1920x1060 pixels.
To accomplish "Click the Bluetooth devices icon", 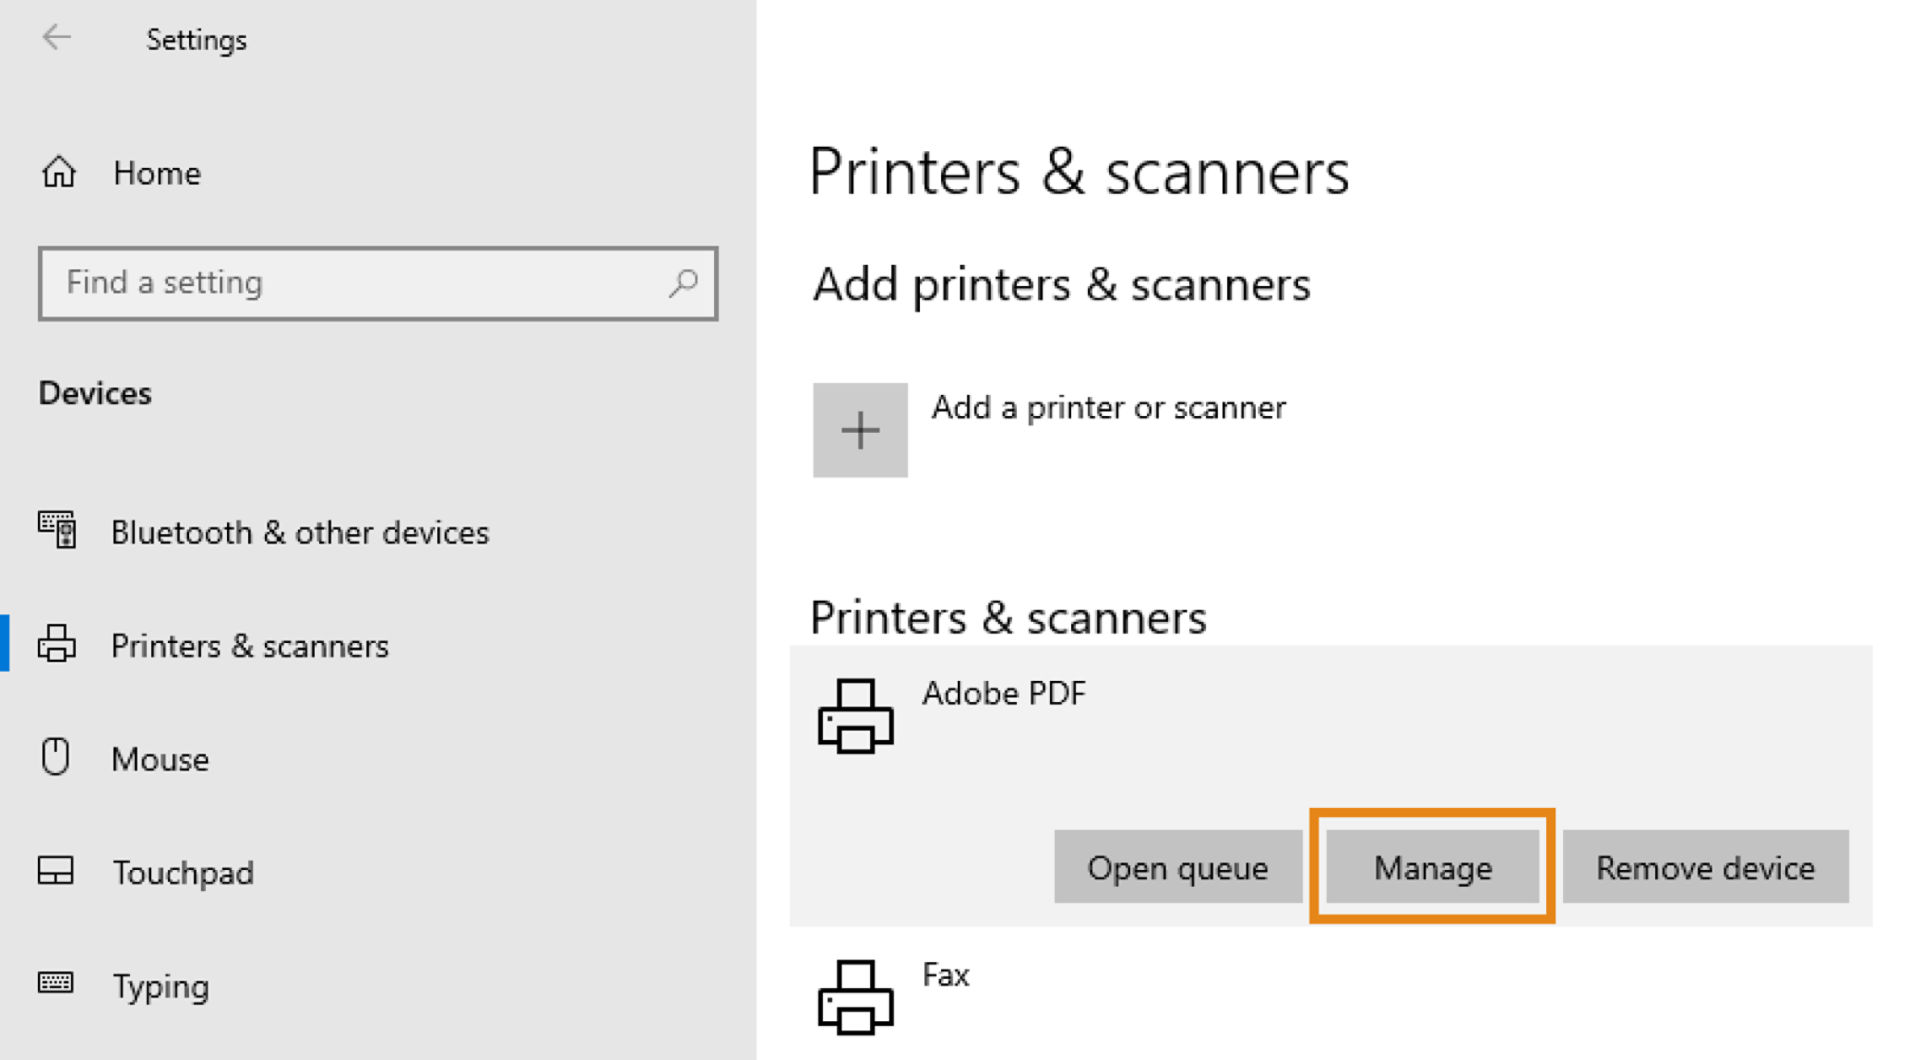I will (x=60, y=532).
